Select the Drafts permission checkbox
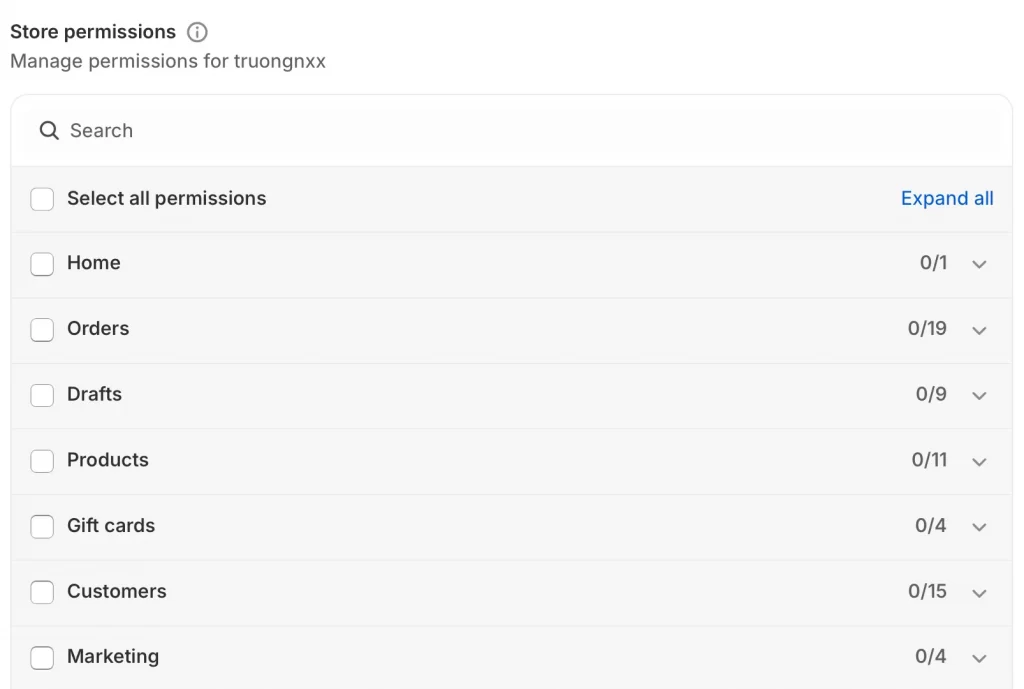This screenshot has height=689, width=1024. [x=42, y=395]
